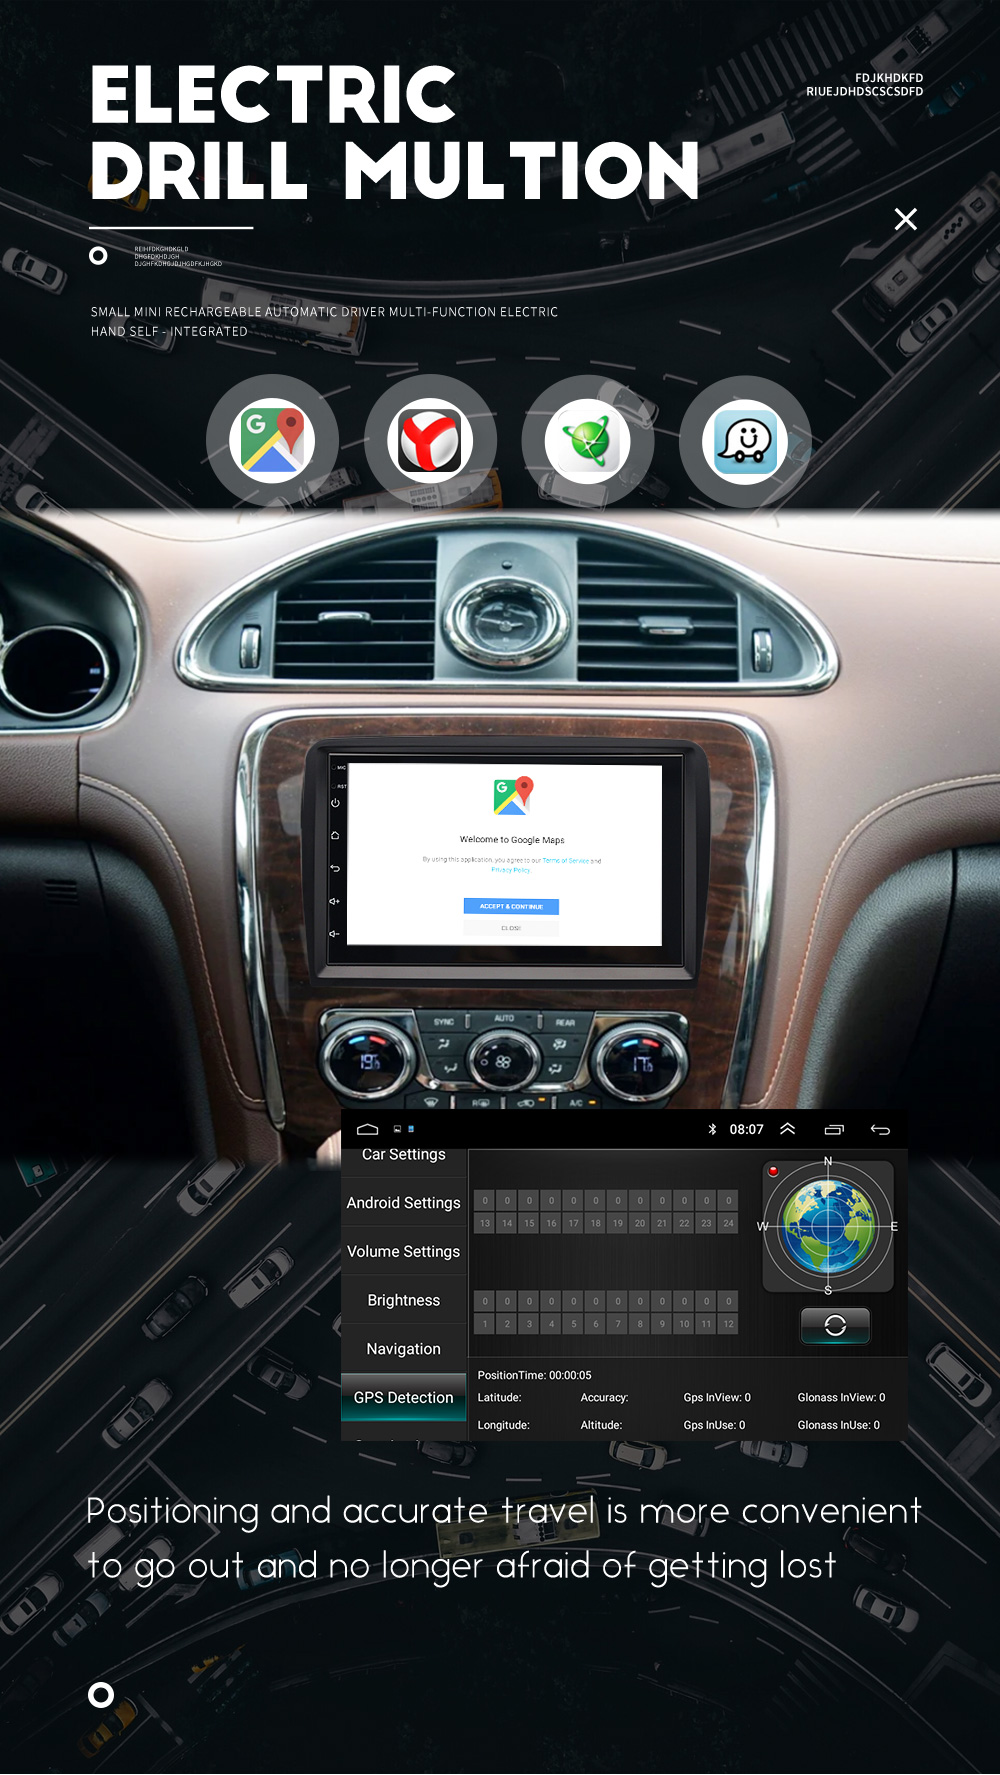Click the Google Maps logo on the welcome screen
Image resolution: width=1000 pixels, height=1775 pixels.
pyautogui.click(x=513, y=796)
